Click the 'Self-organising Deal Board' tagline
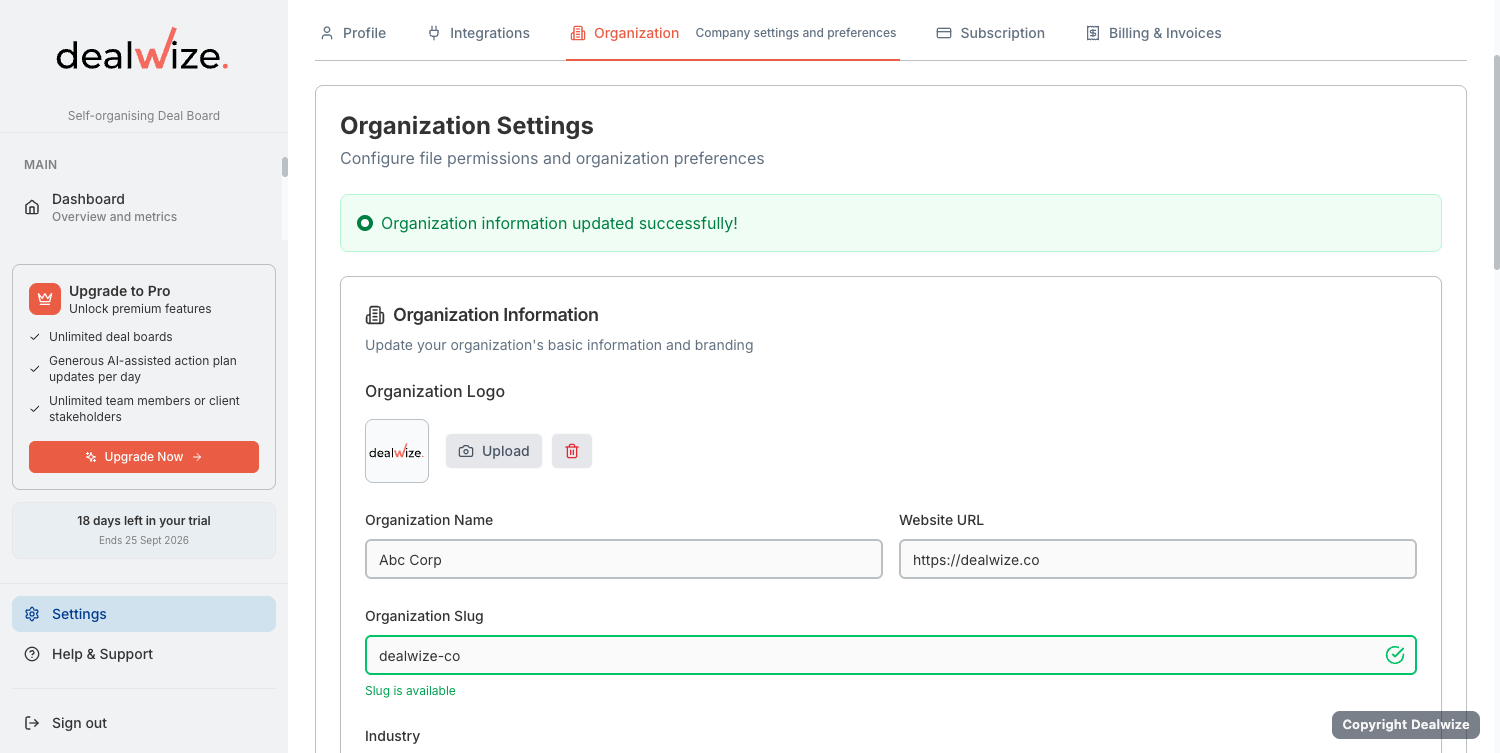Image resolution: width=1500 pixels, height=753 pixels. 144,116
